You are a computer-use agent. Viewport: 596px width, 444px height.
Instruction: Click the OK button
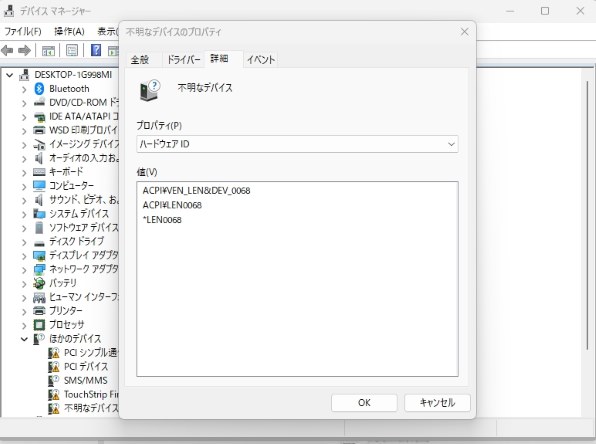point(364,403)
